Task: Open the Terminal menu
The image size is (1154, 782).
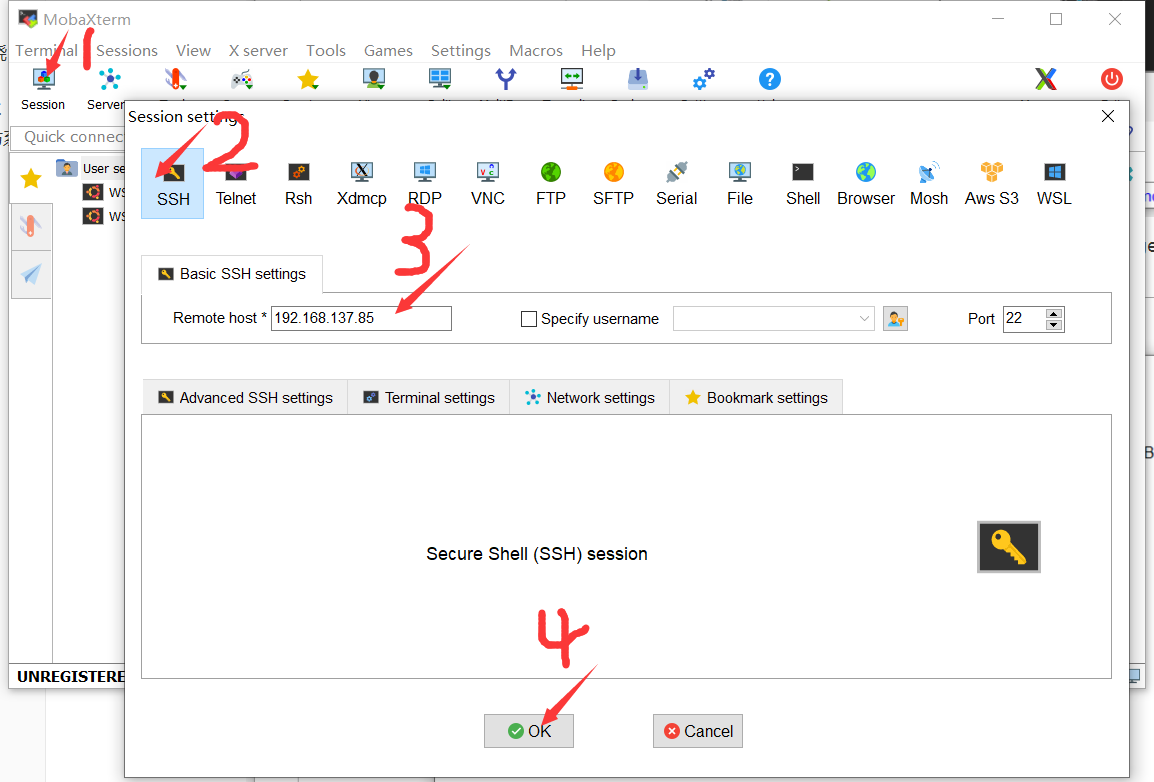Action: pos(46,50)
